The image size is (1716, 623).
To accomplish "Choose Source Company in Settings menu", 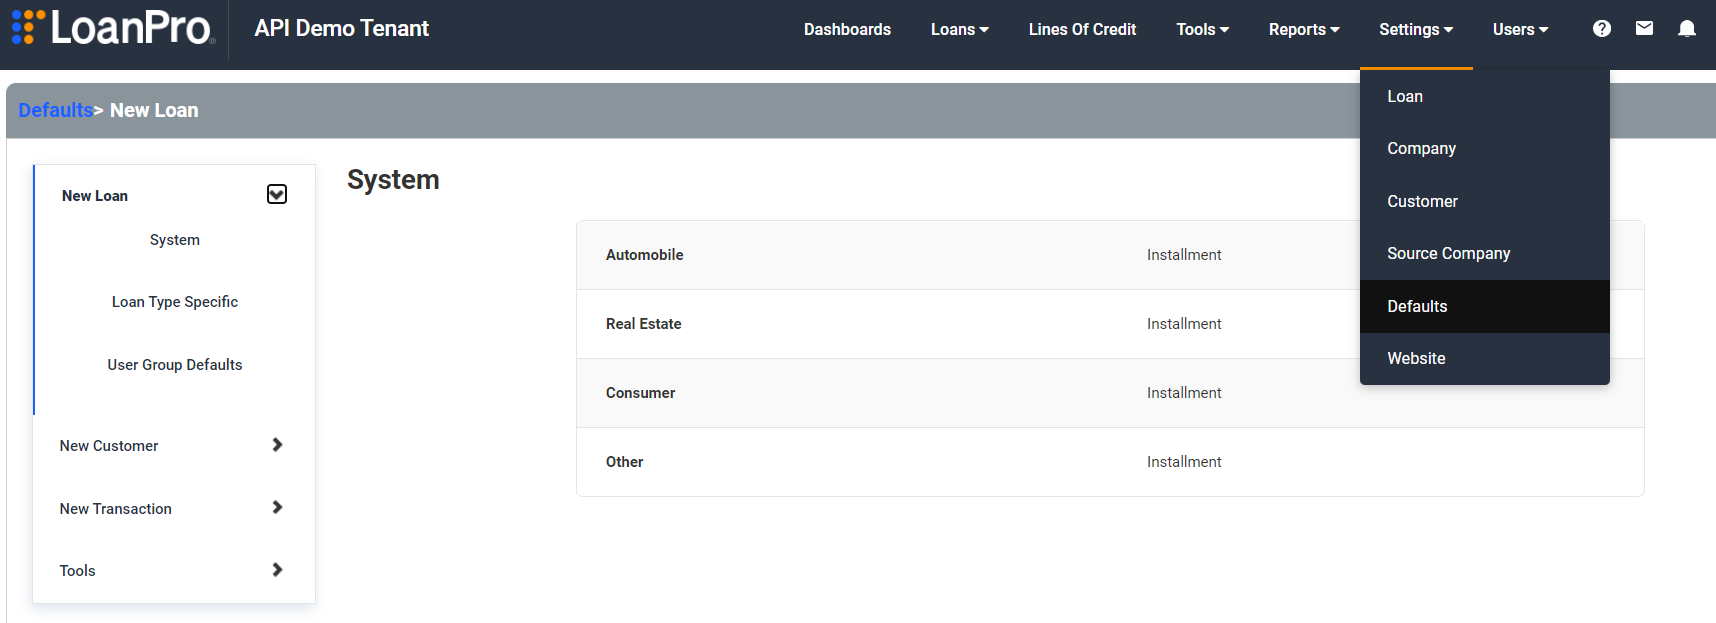I will tap(1485, 253).
